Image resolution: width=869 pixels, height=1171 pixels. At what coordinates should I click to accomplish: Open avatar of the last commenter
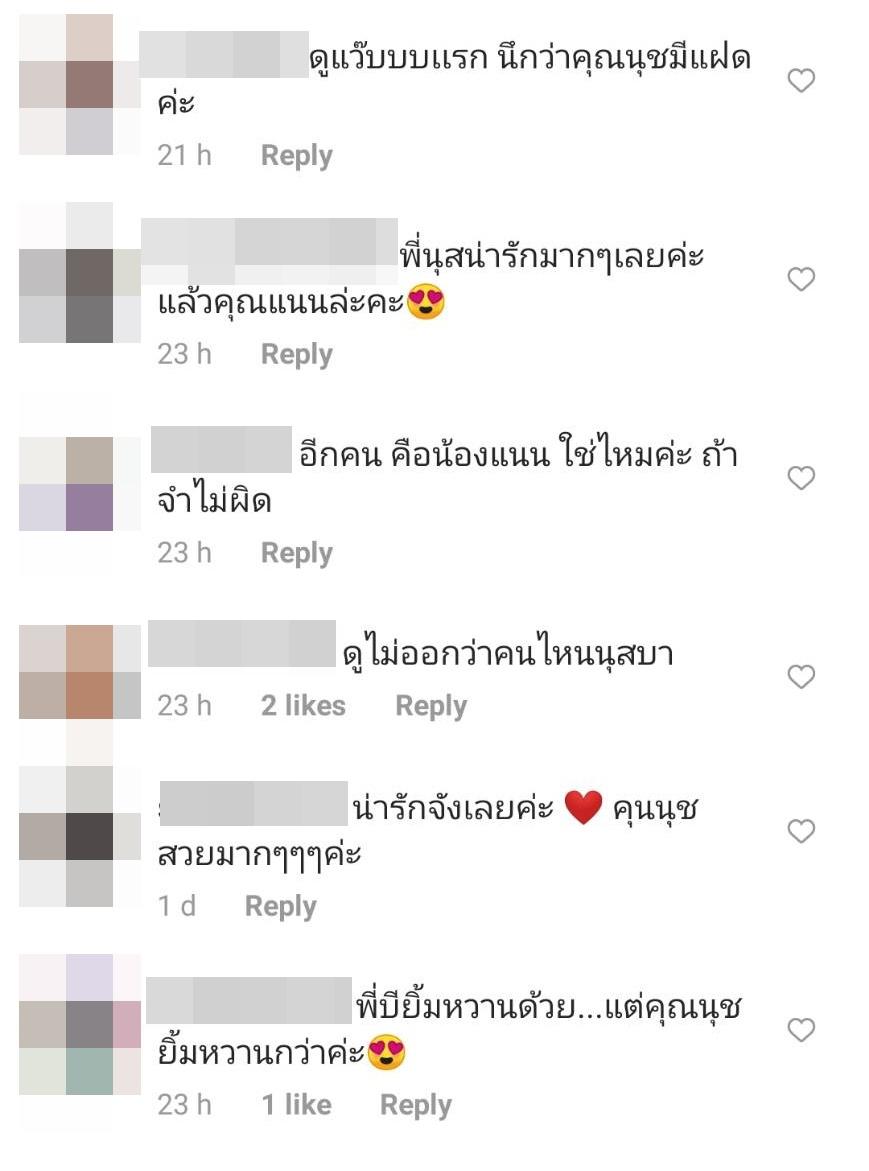coord(80,1025)
